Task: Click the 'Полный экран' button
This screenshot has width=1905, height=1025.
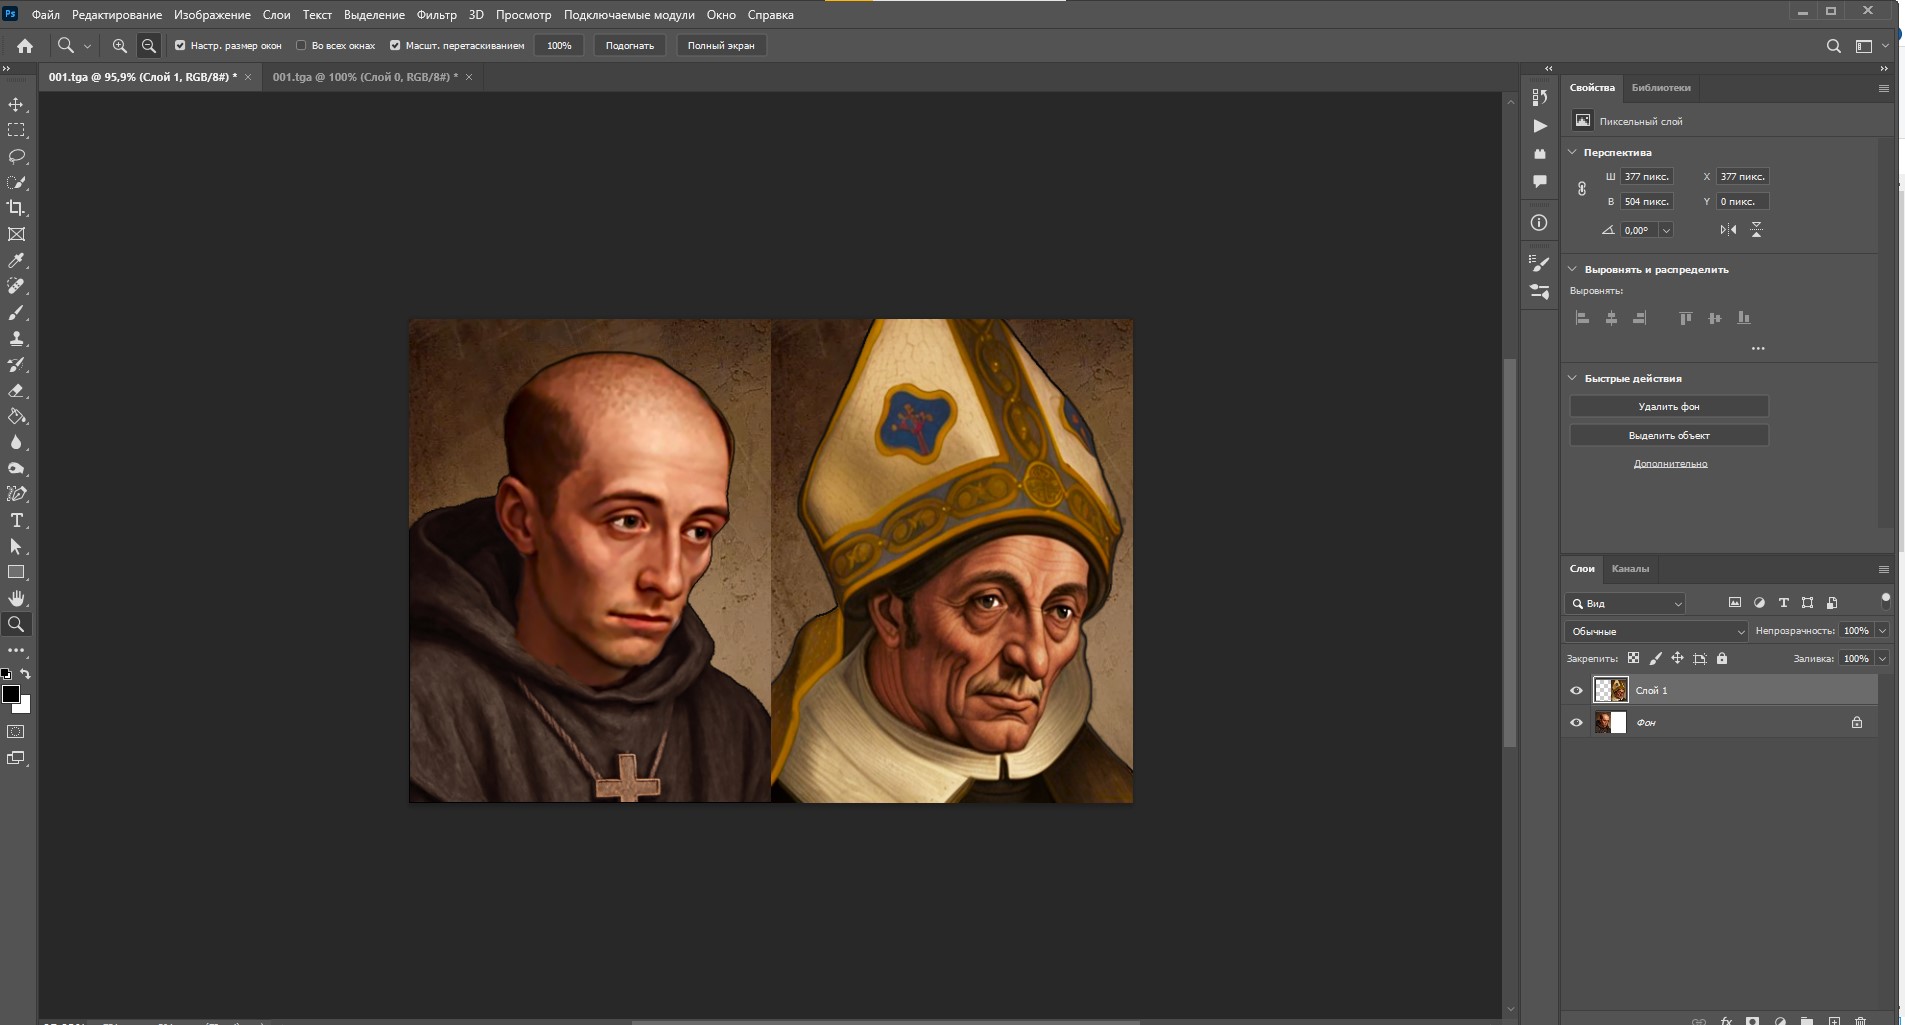Action: click(721, 46)
